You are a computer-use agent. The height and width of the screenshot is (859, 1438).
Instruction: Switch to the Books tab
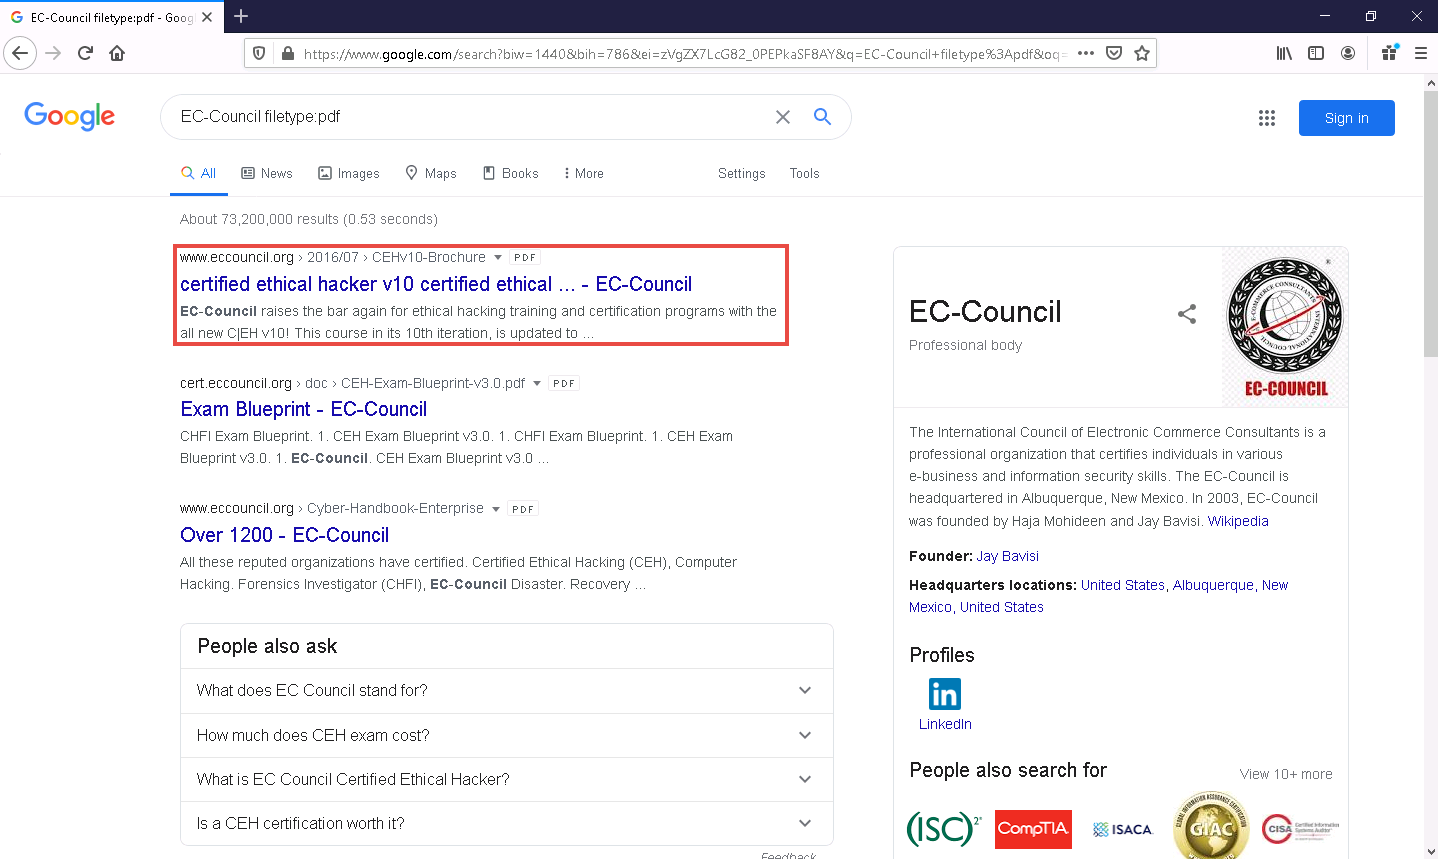(x=511, y=173)
